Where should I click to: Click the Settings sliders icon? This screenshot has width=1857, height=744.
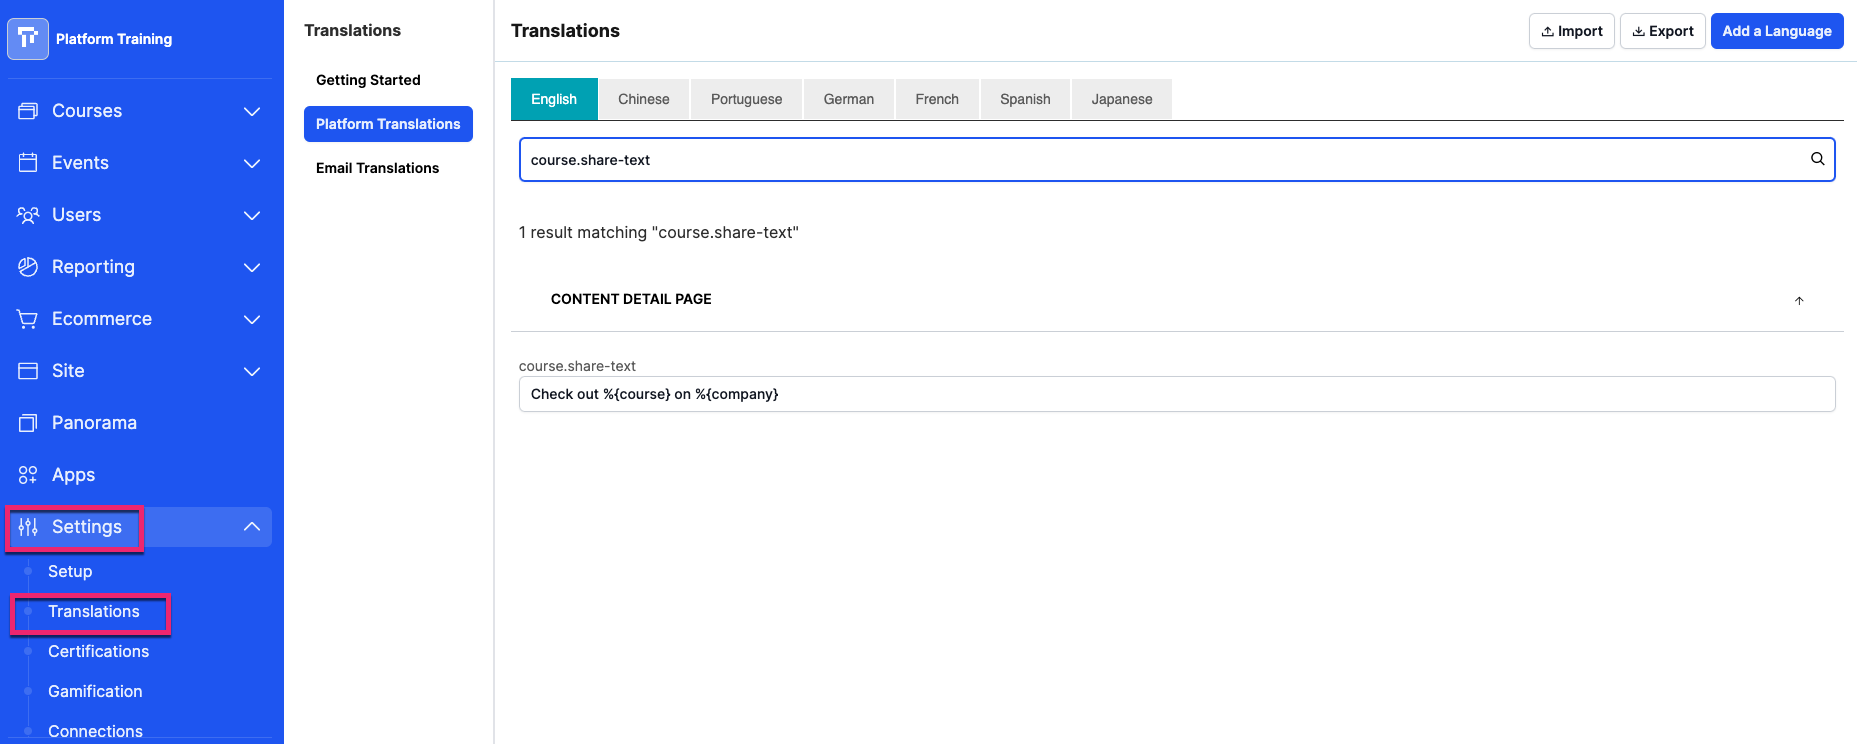tap(28, 527)
